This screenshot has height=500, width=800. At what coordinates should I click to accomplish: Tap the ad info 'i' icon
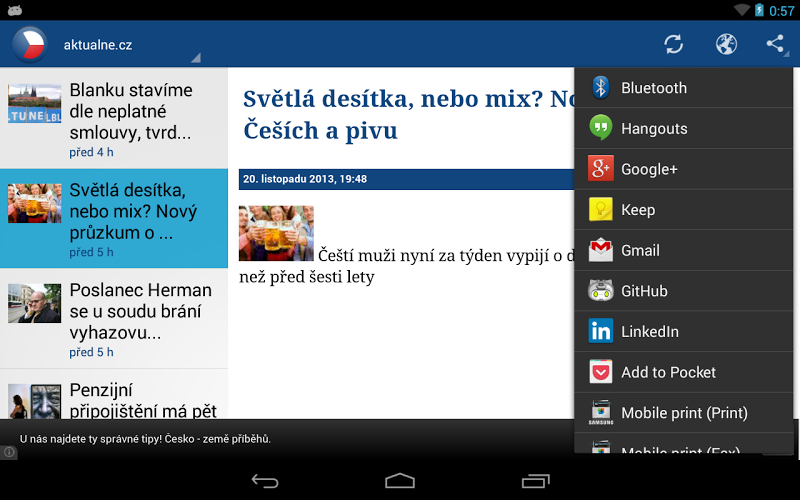coord(9,452)
